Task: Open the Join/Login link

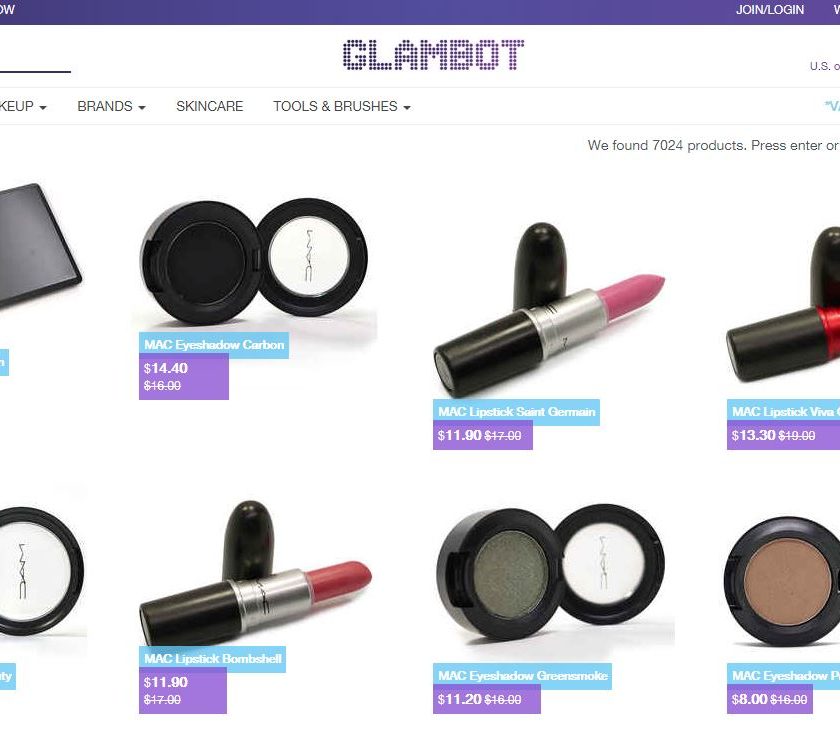Action: click(x=769, y=10)
